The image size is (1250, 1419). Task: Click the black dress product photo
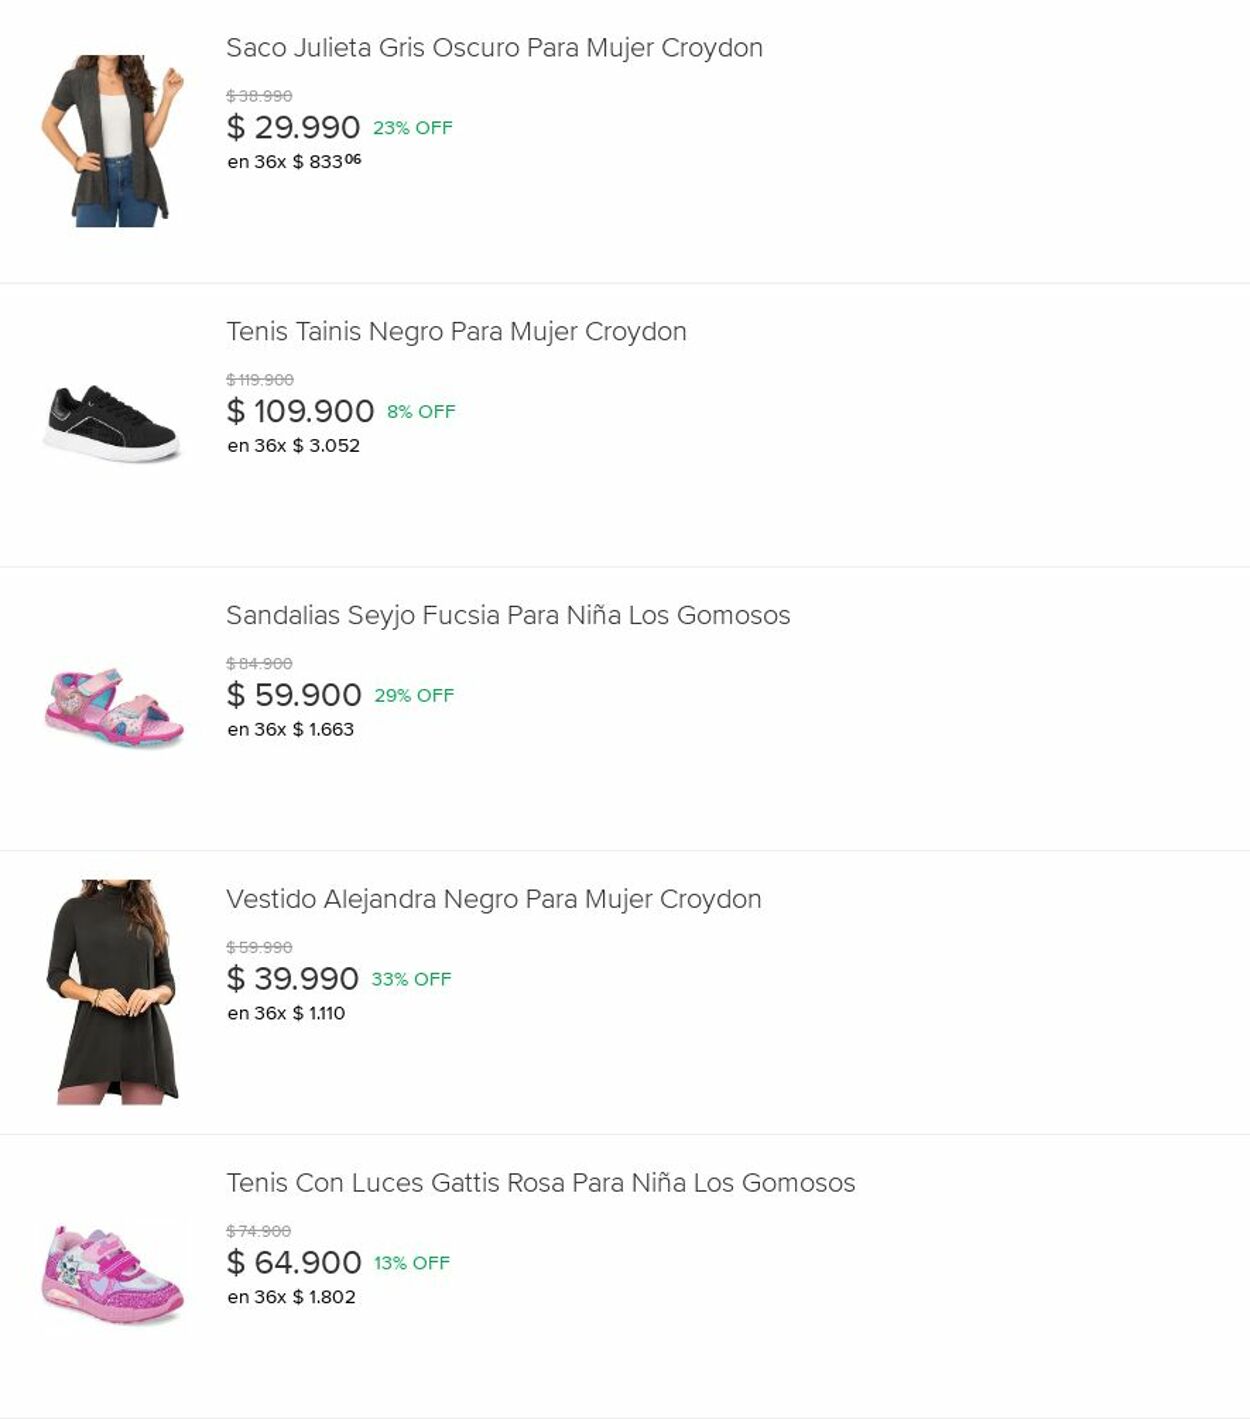coord(113,991)
